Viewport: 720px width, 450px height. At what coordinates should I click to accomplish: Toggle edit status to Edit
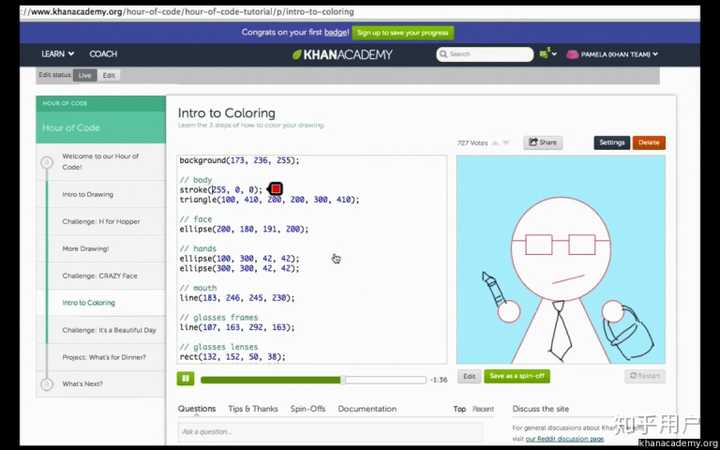[109, 76]
